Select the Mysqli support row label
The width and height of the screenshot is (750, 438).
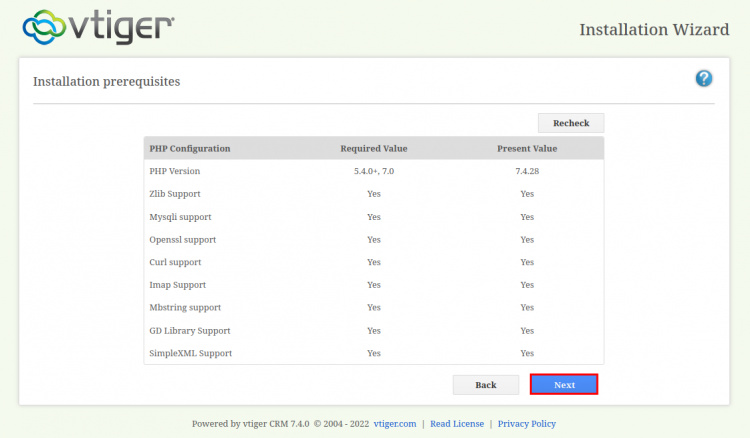click(x=180, y=217)
